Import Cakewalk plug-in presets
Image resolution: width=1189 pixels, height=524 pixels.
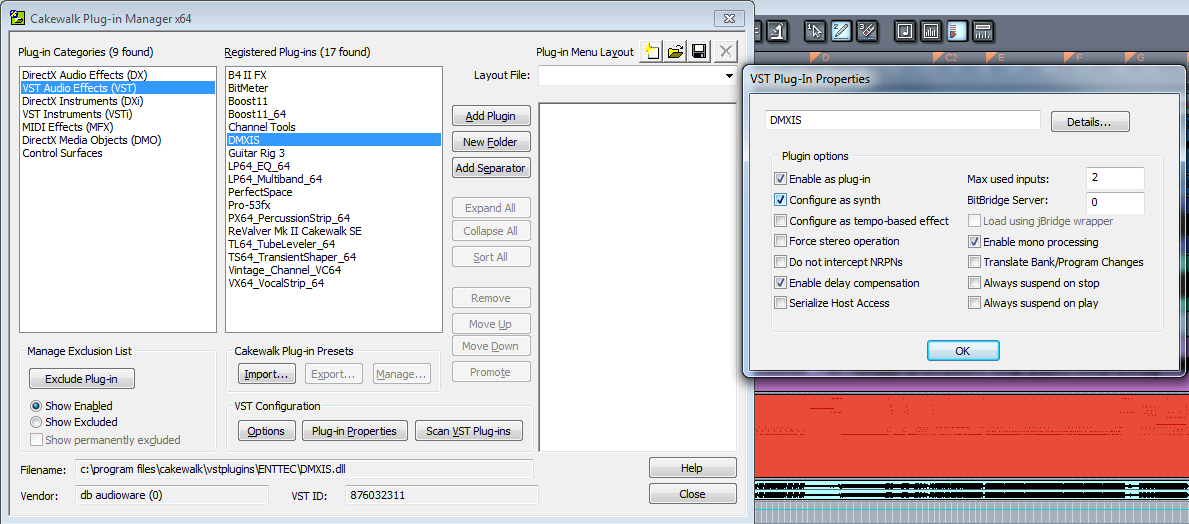point(268,374)
